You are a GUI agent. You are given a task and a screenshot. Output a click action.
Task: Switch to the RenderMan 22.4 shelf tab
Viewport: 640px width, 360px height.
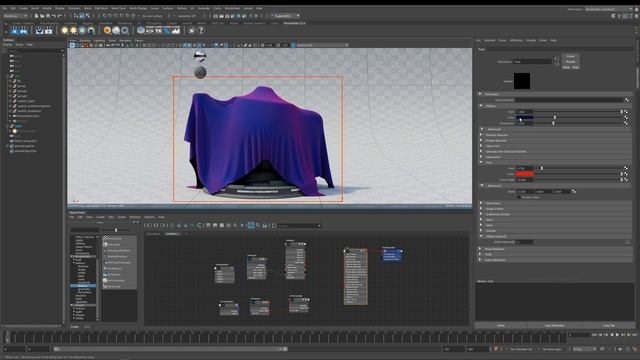294,23
